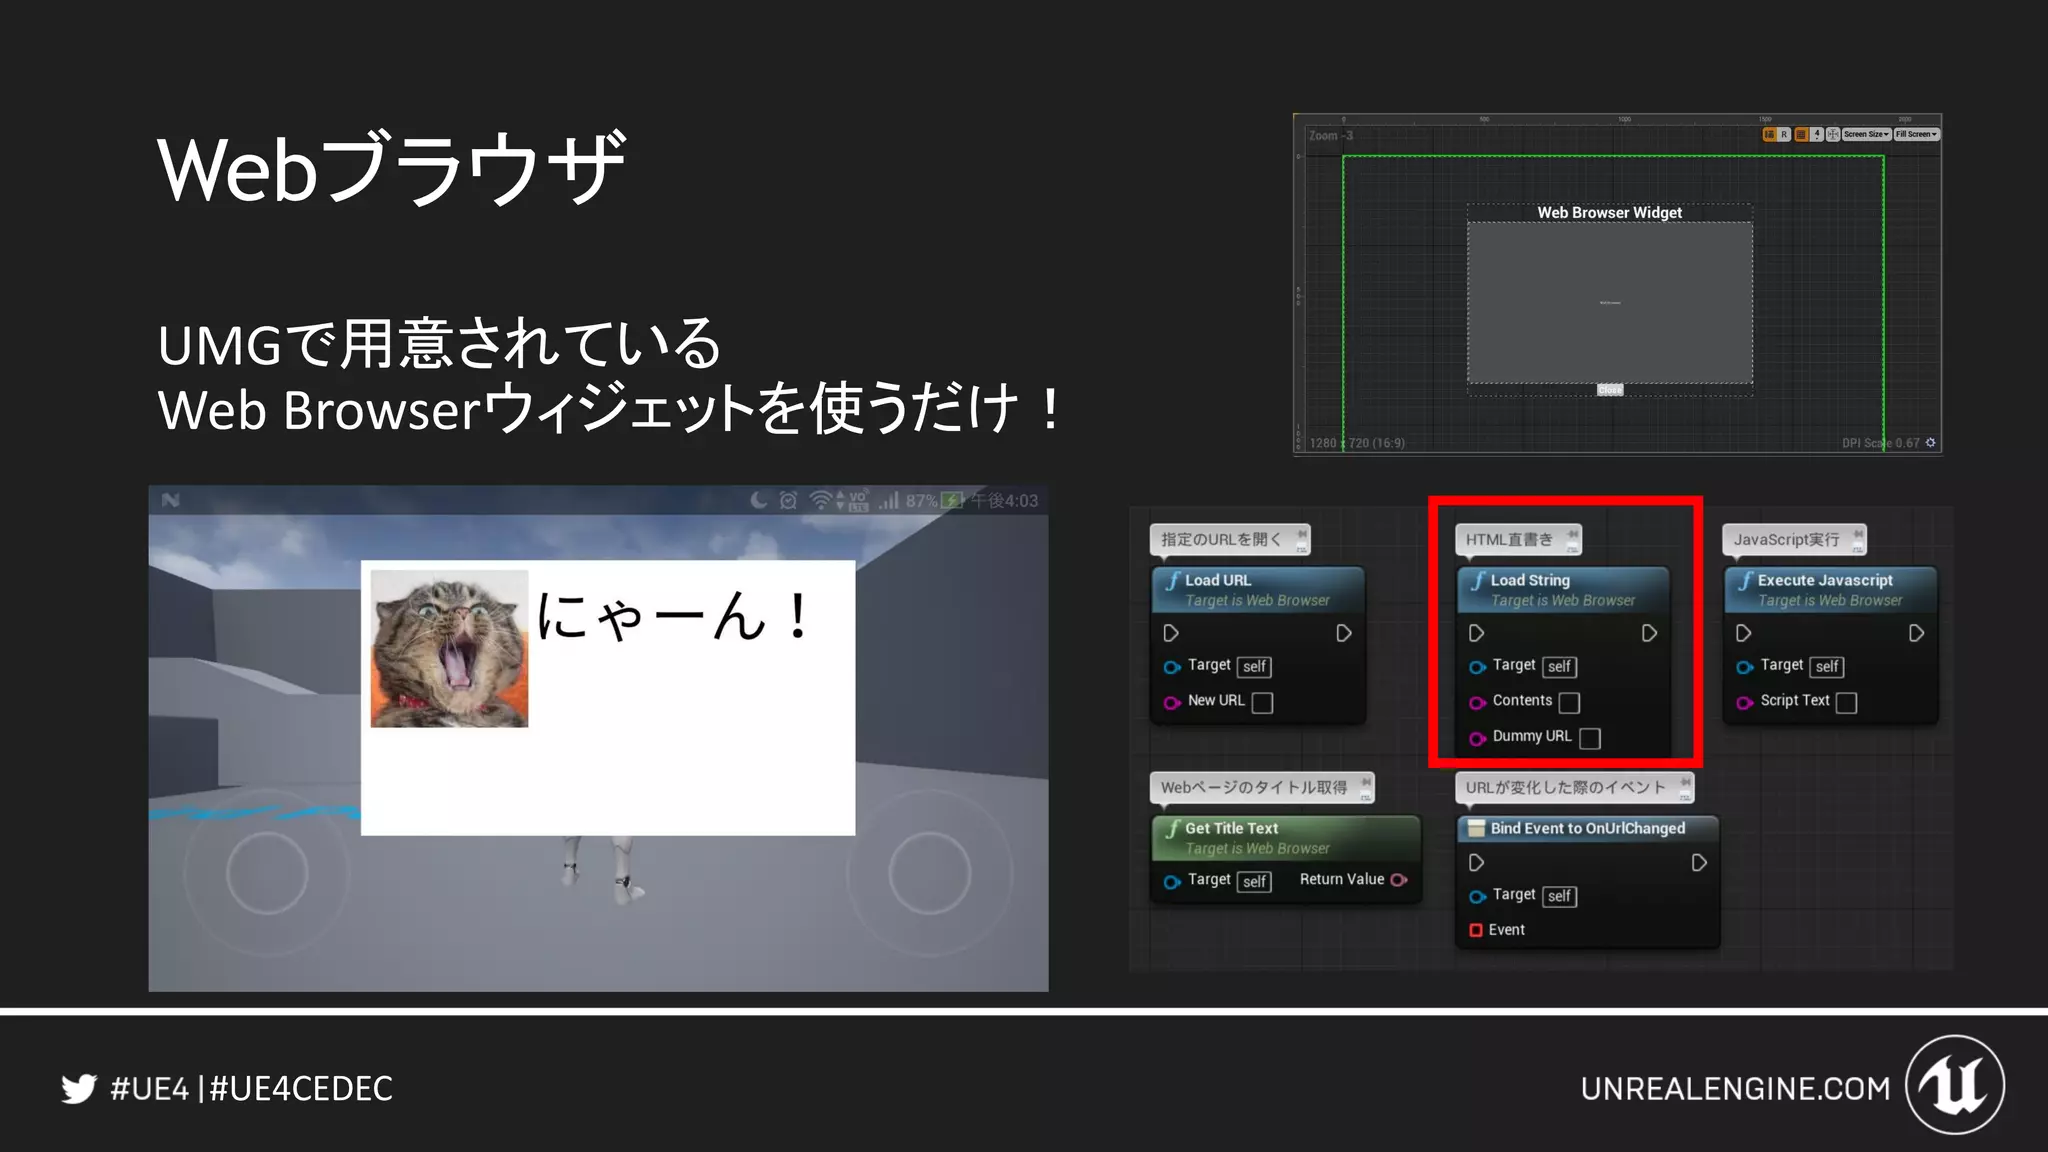Tap the alarm icon in phone status bar

click(x=788, y=500)
